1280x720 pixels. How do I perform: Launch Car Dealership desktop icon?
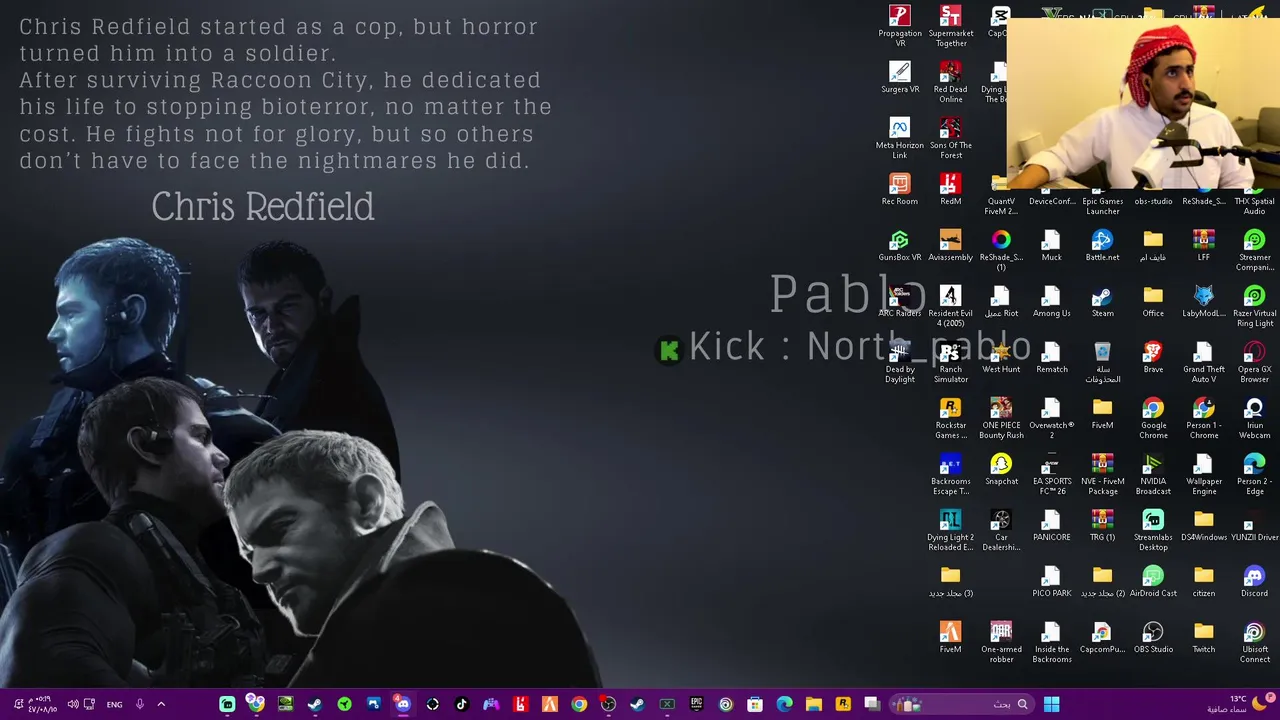tap(1001, 530)
